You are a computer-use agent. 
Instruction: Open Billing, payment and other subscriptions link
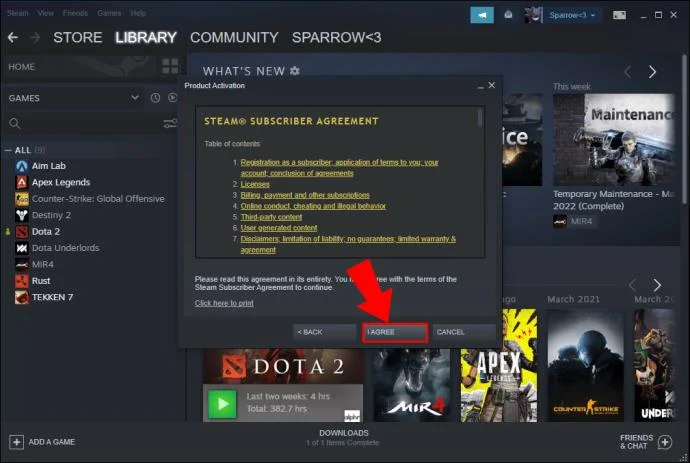click(305, 195)
